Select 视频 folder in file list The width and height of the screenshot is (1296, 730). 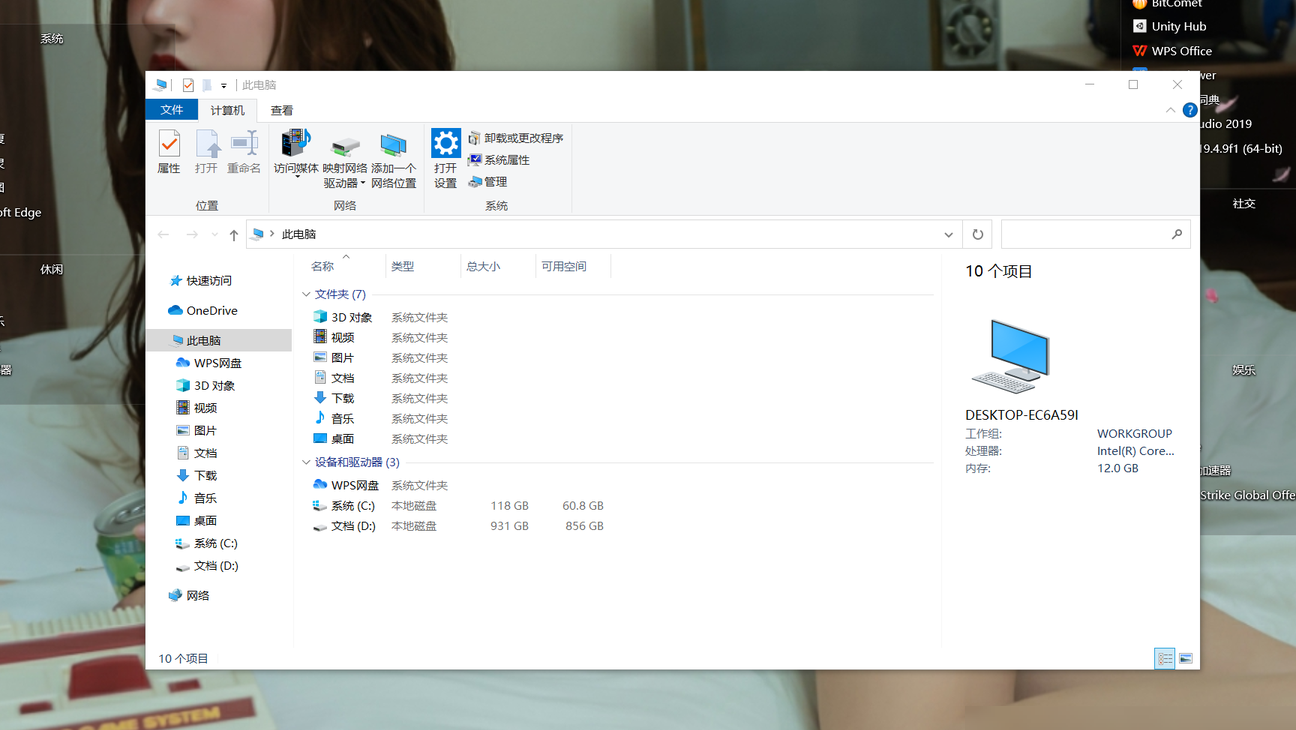point(334,338)
